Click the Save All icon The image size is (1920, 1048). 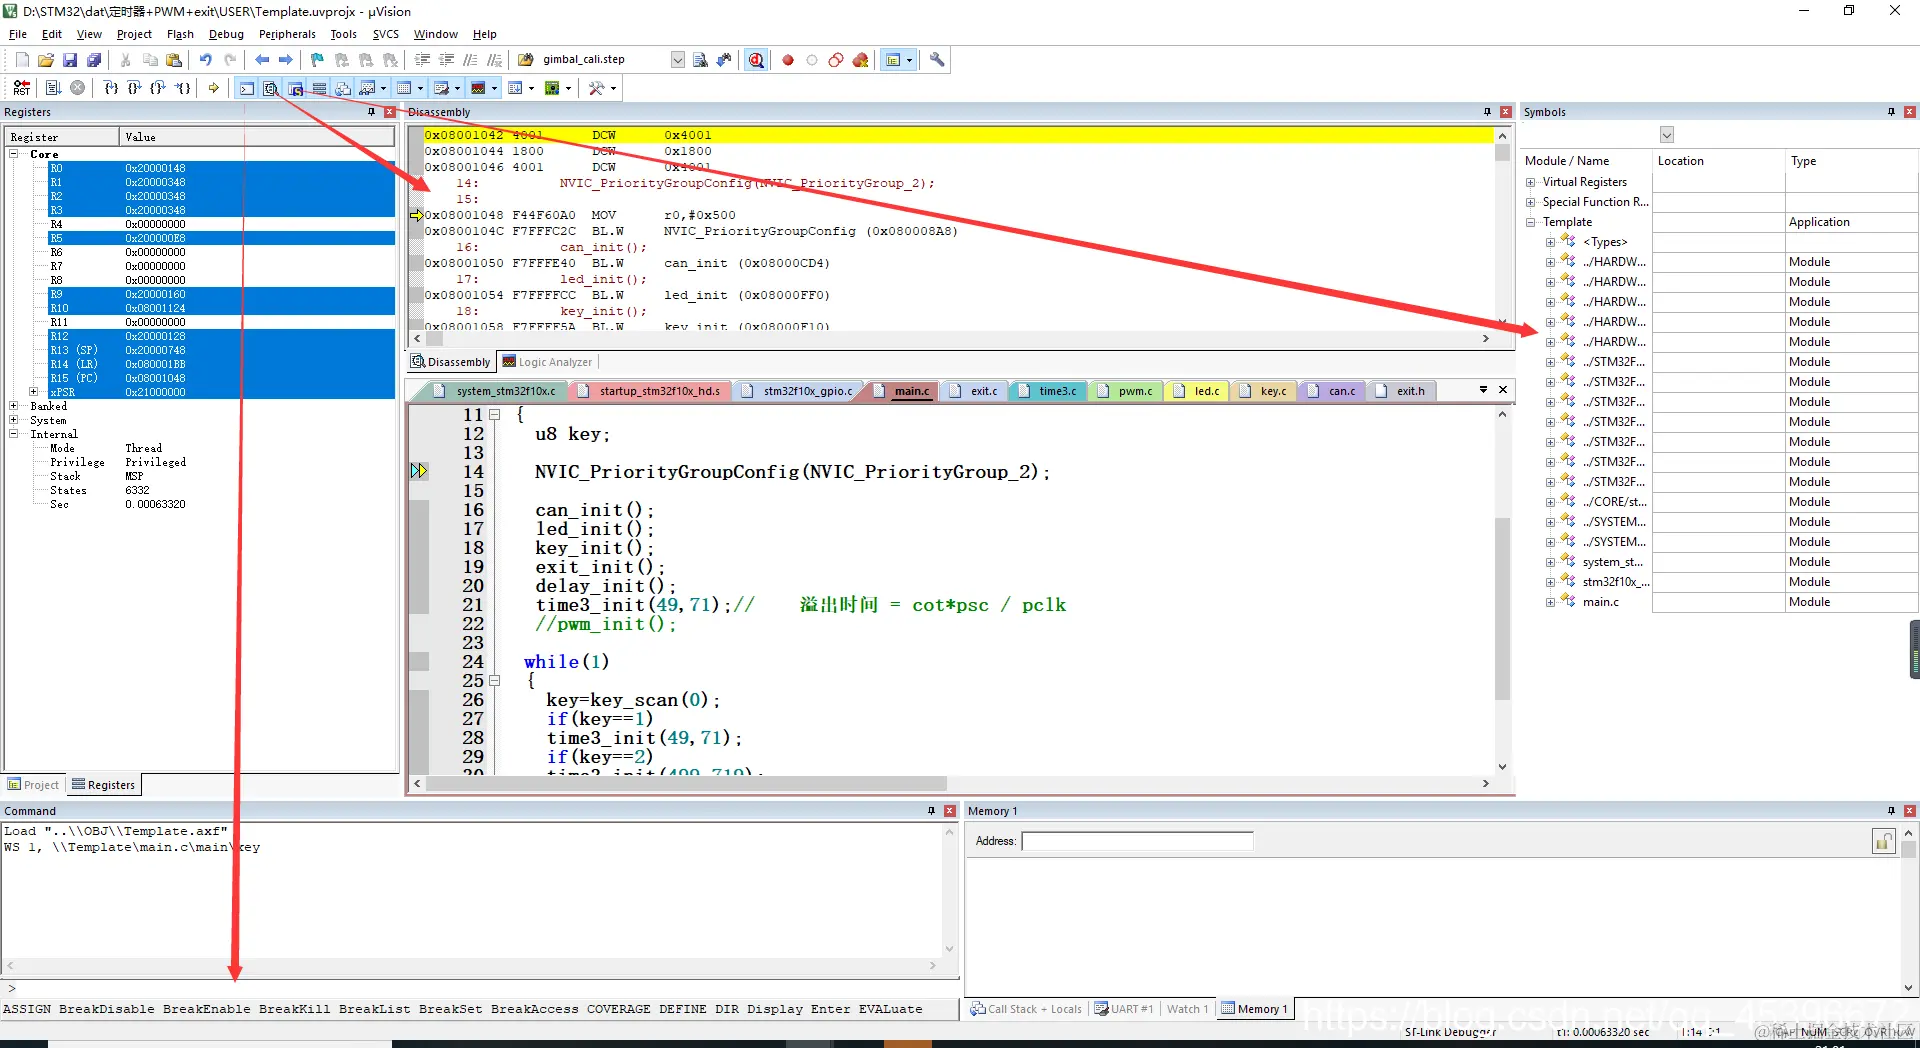tap(94, 60)
